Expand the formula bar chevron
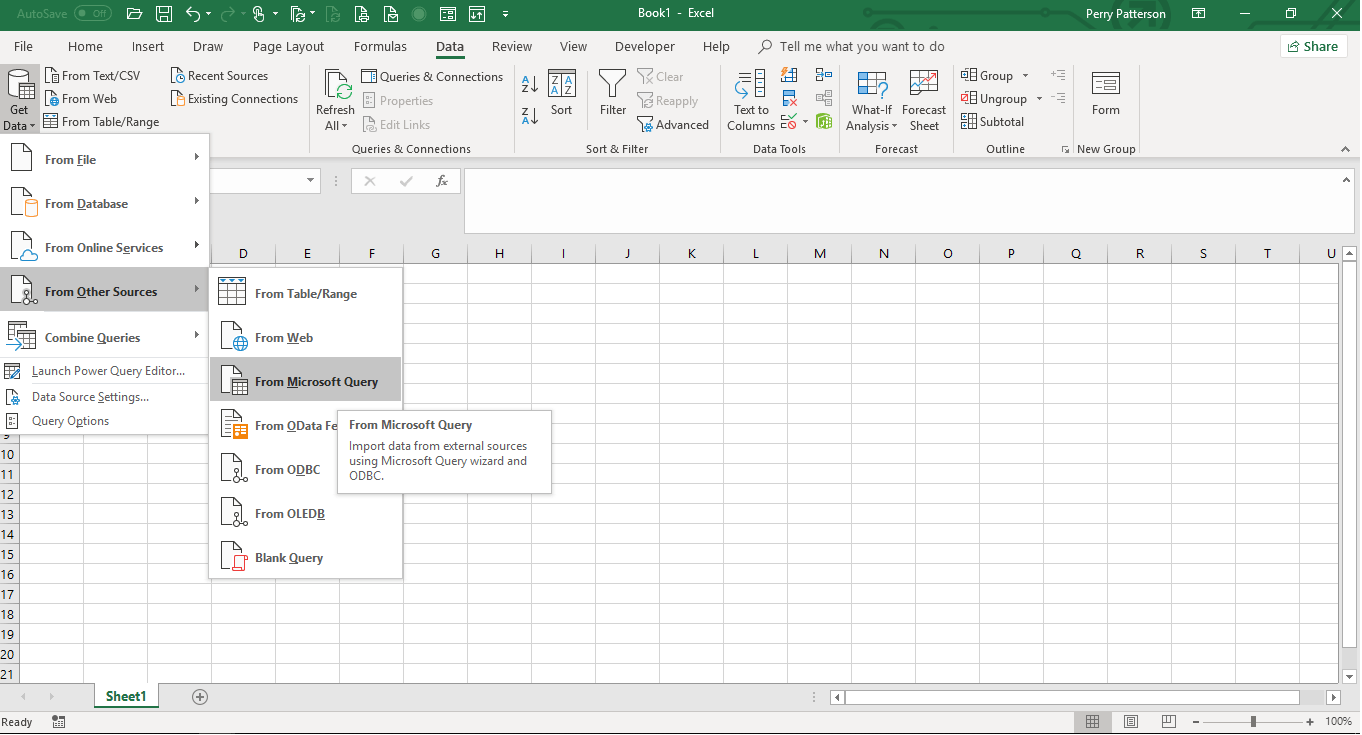 [1346, 180]
